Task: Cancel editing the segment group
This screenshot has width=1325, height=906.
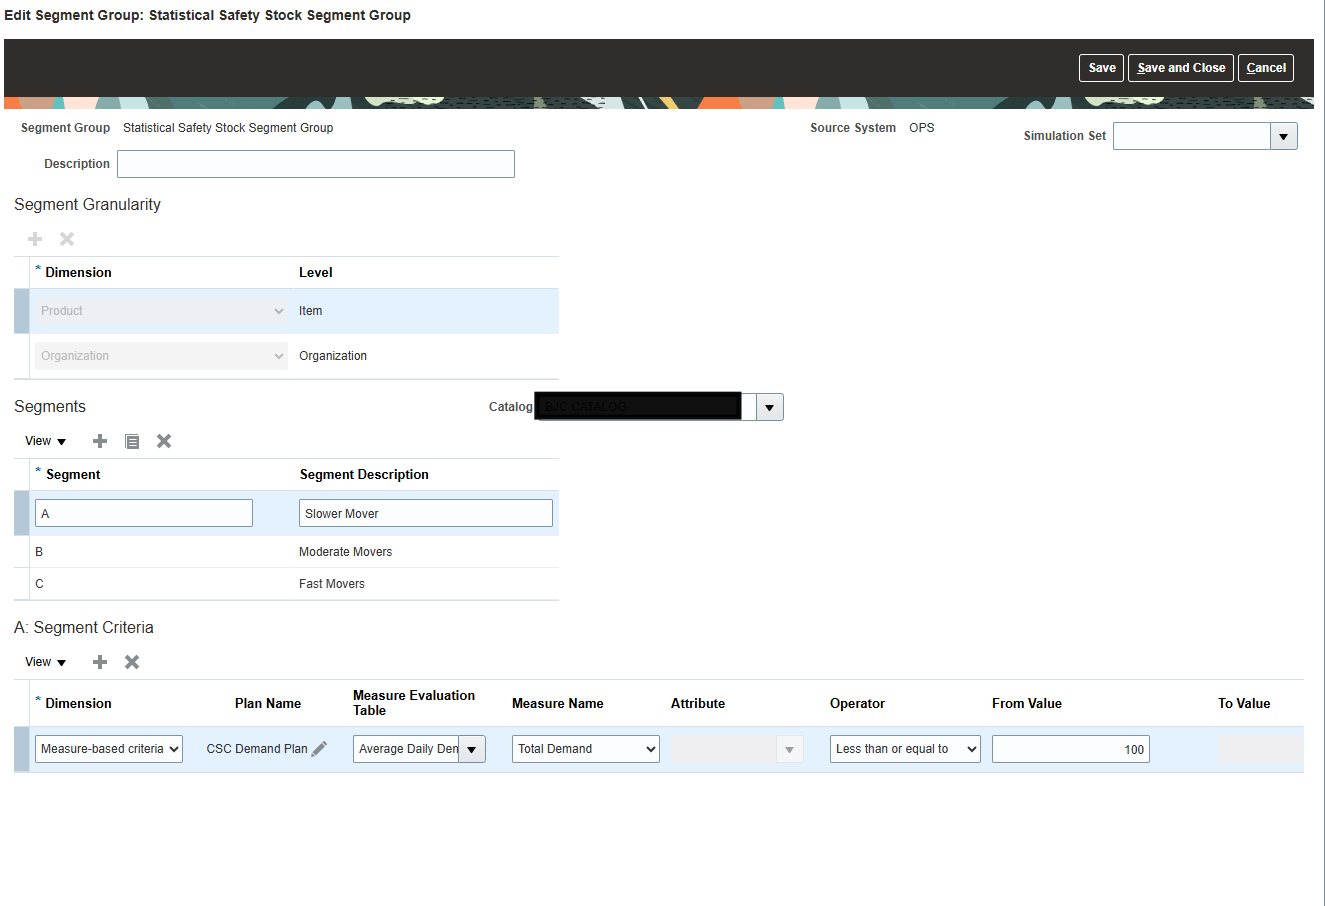Action: click(x=1266, y=68)
